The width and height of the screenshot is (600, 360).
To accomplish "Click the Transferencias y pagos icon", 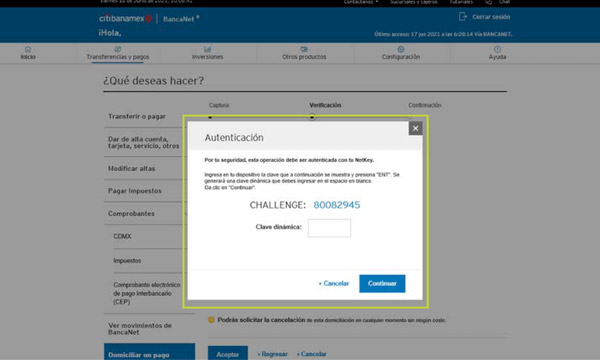I will click(x=118, y=49).
